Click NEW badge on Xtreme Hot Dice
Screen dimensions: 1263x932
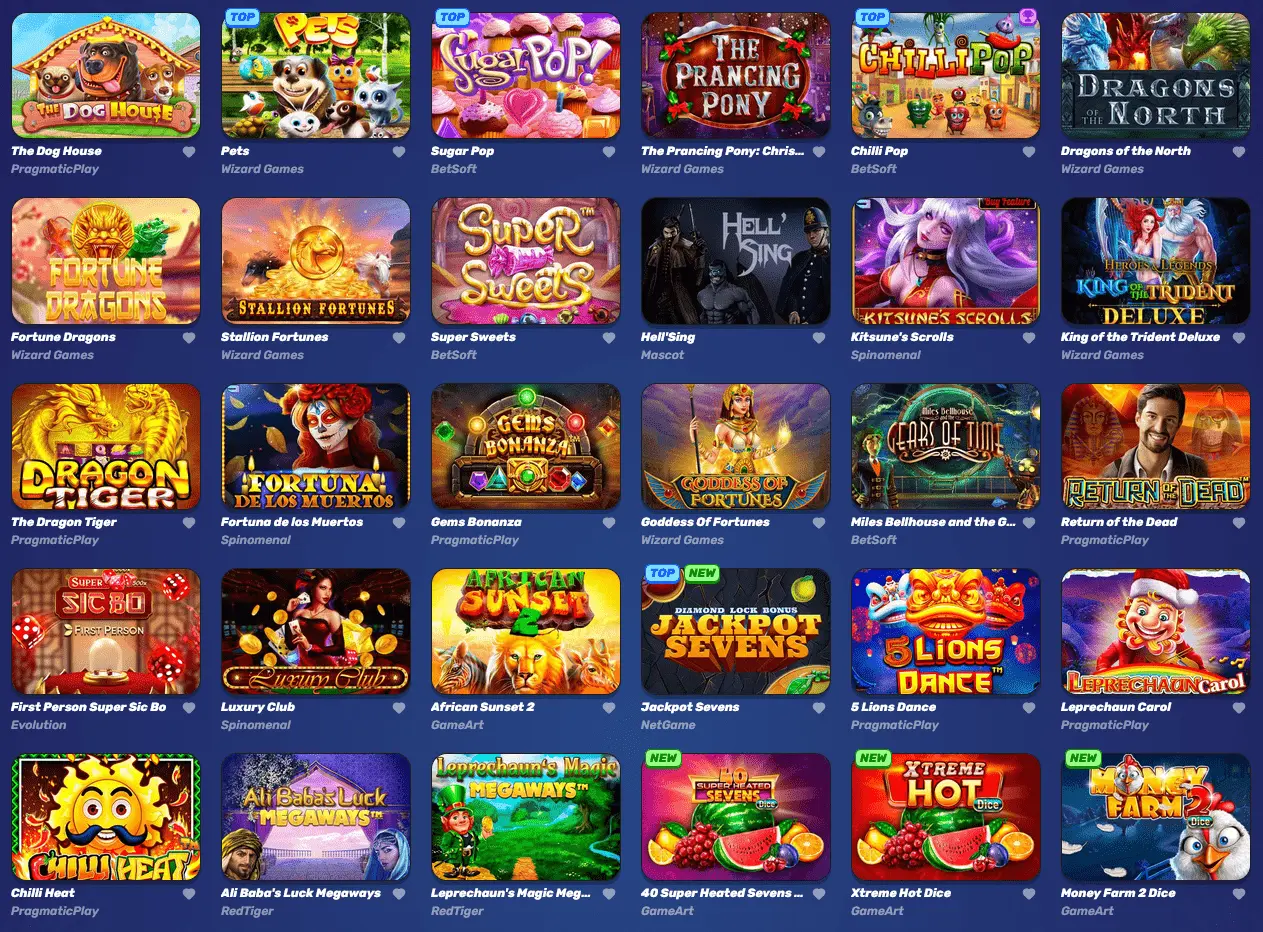click(x=873, y=758)
